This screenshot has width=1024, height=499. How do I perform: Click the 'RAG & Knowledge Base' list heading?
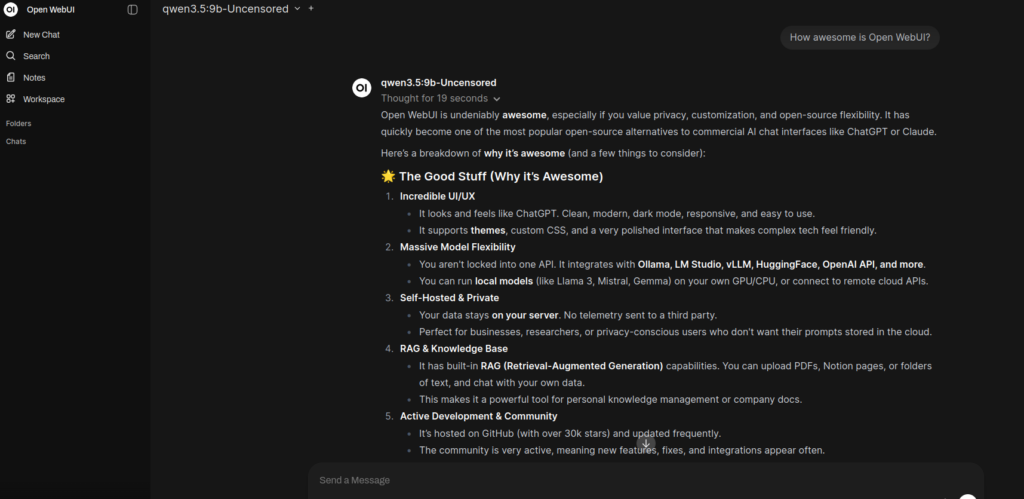pyautogui.click(x=453, y=349)
